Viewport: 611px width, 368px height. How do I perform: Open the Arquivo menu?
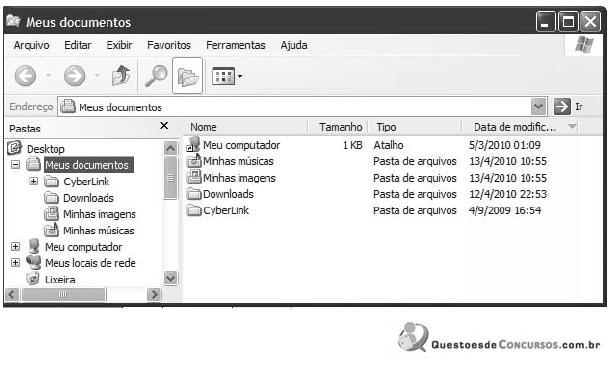32,45
